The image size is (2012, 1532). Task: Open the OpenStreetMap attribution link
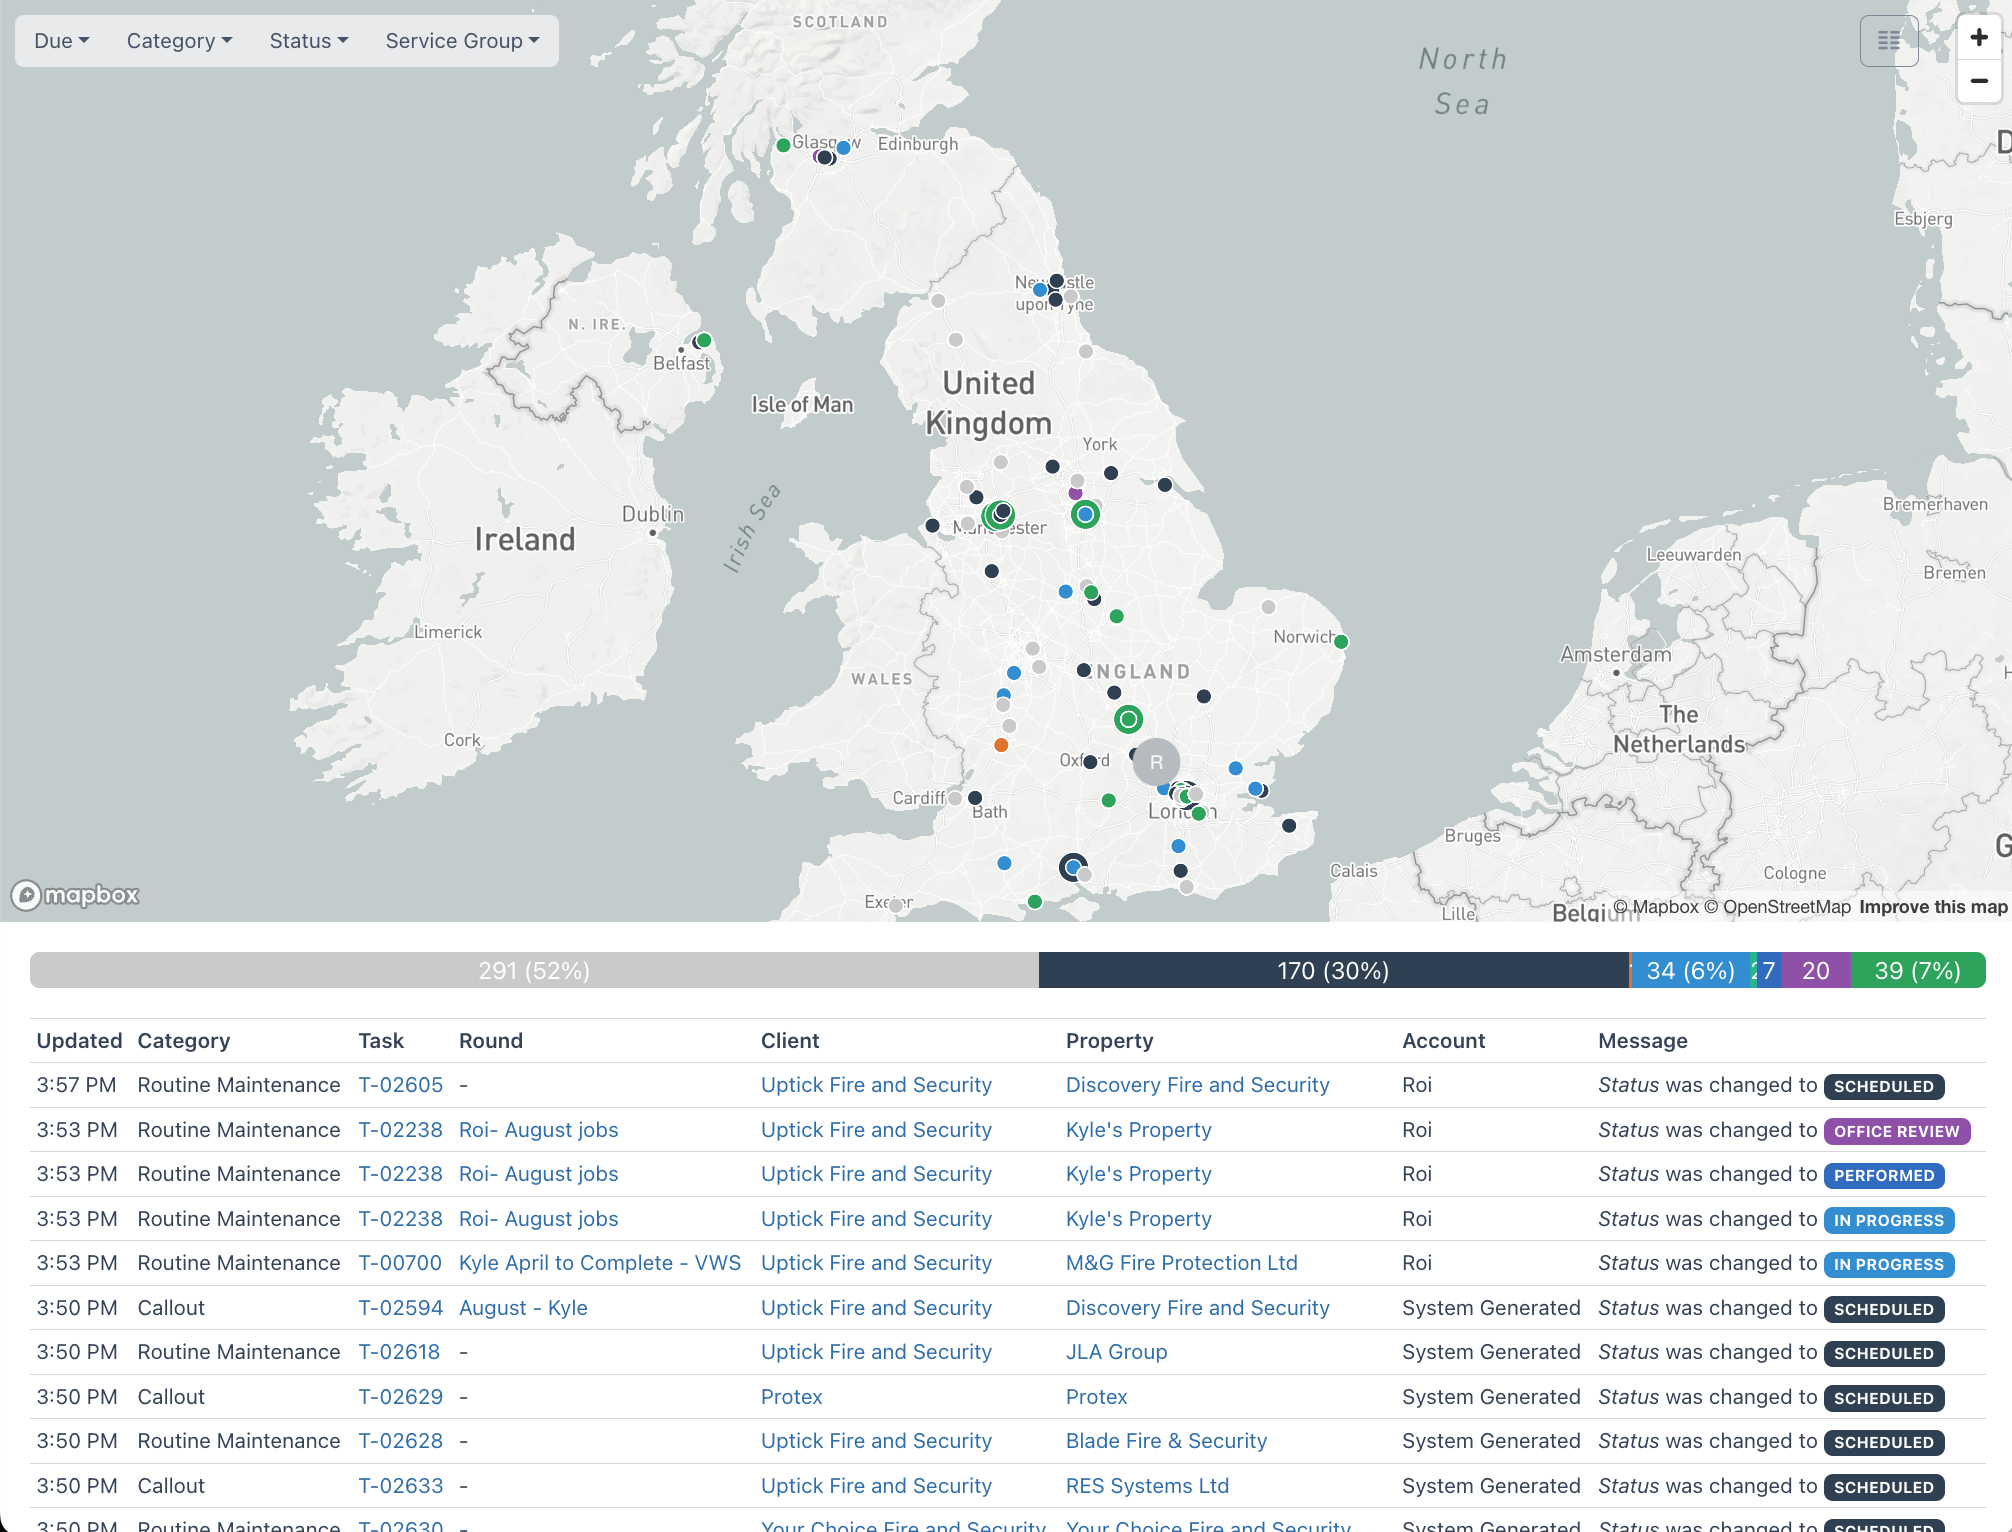[x=1777, y=907]
